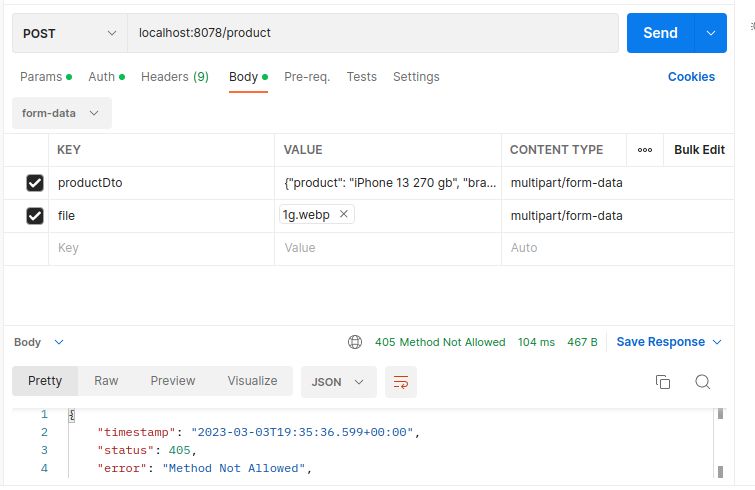Remove the 1g.webp file attachment
The width and height of the screenshot is (755, 490).
point(343,214)
